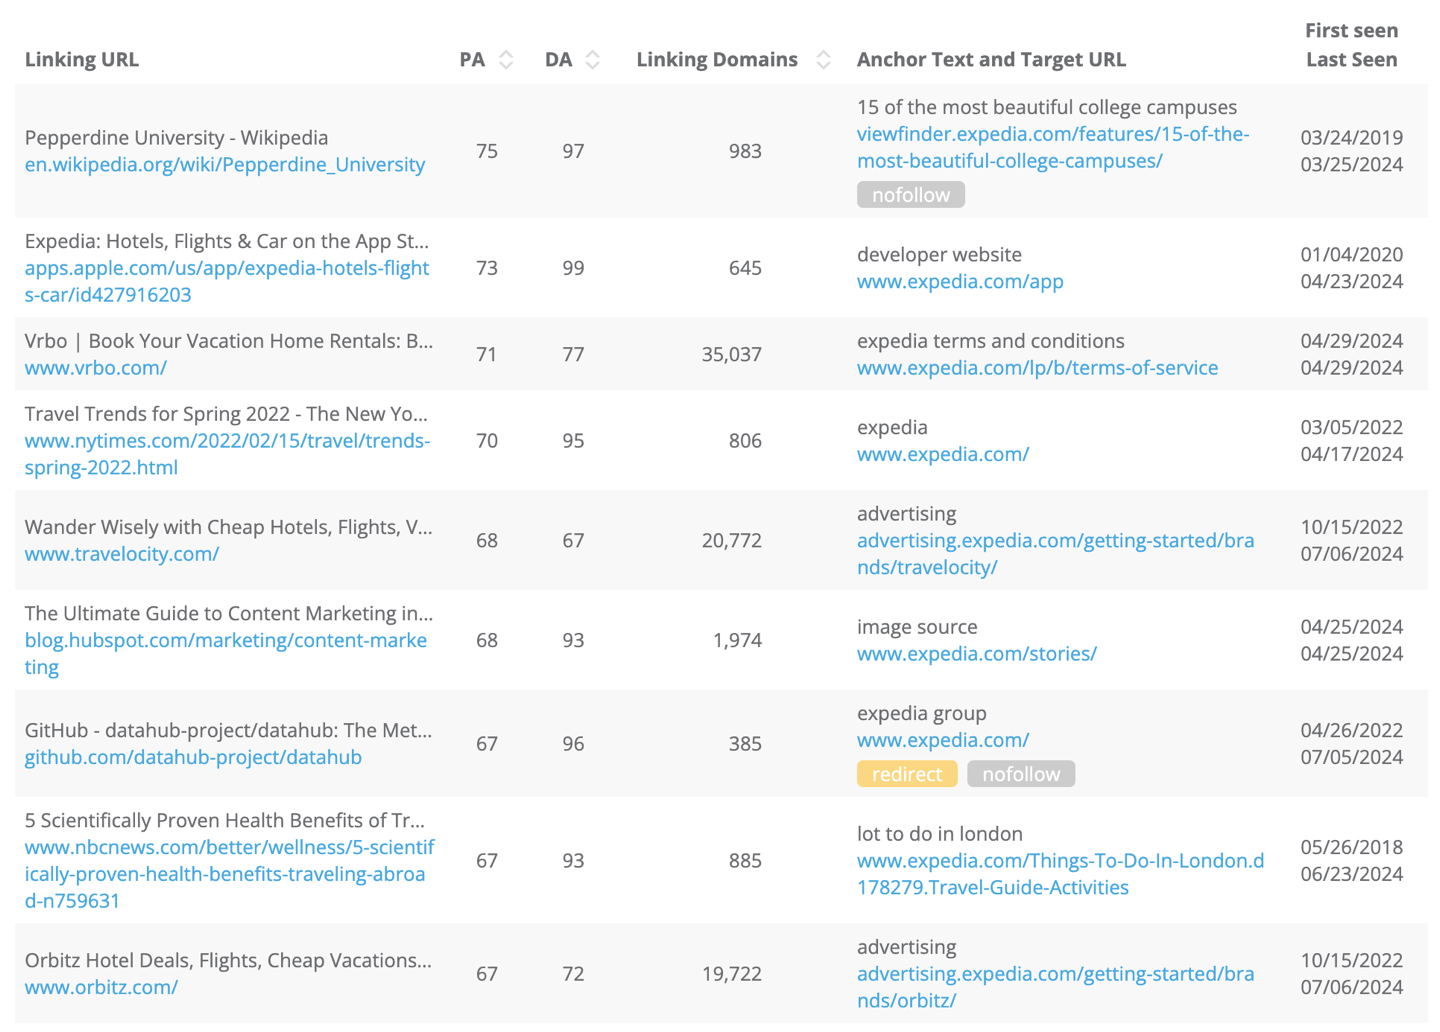The height and width of the screenshot is (1032, 1440).
Task: Open www.travelocity.com linking URL
Action: click(122, 553)
